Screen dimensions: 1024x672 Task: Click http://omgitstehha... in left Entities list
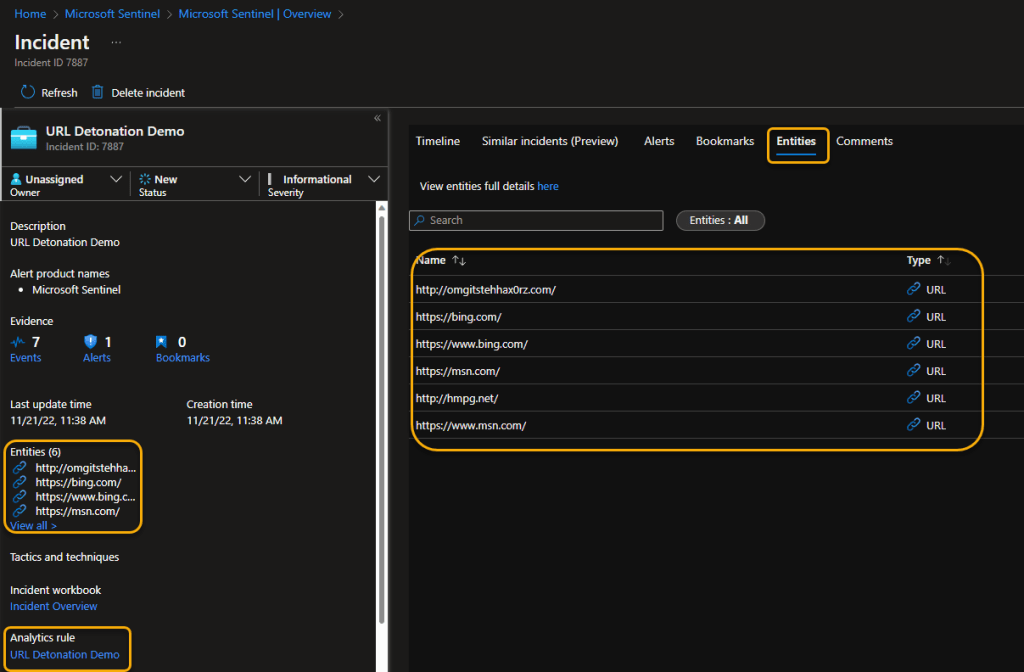[x=86, y=468]
